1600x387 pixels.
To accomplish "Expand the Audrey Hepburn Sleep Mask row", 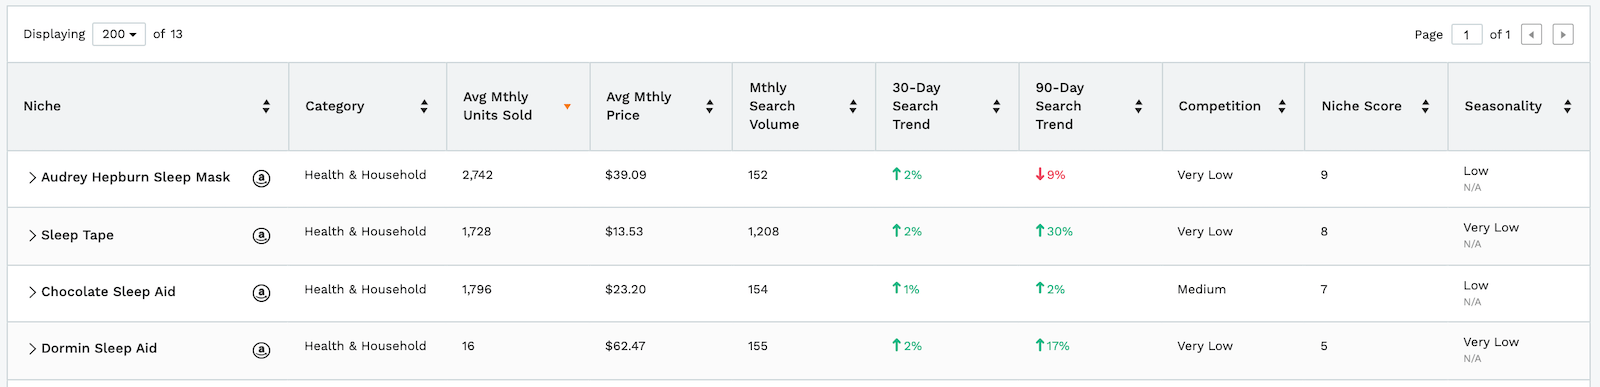I will click(x=32, y=178).
